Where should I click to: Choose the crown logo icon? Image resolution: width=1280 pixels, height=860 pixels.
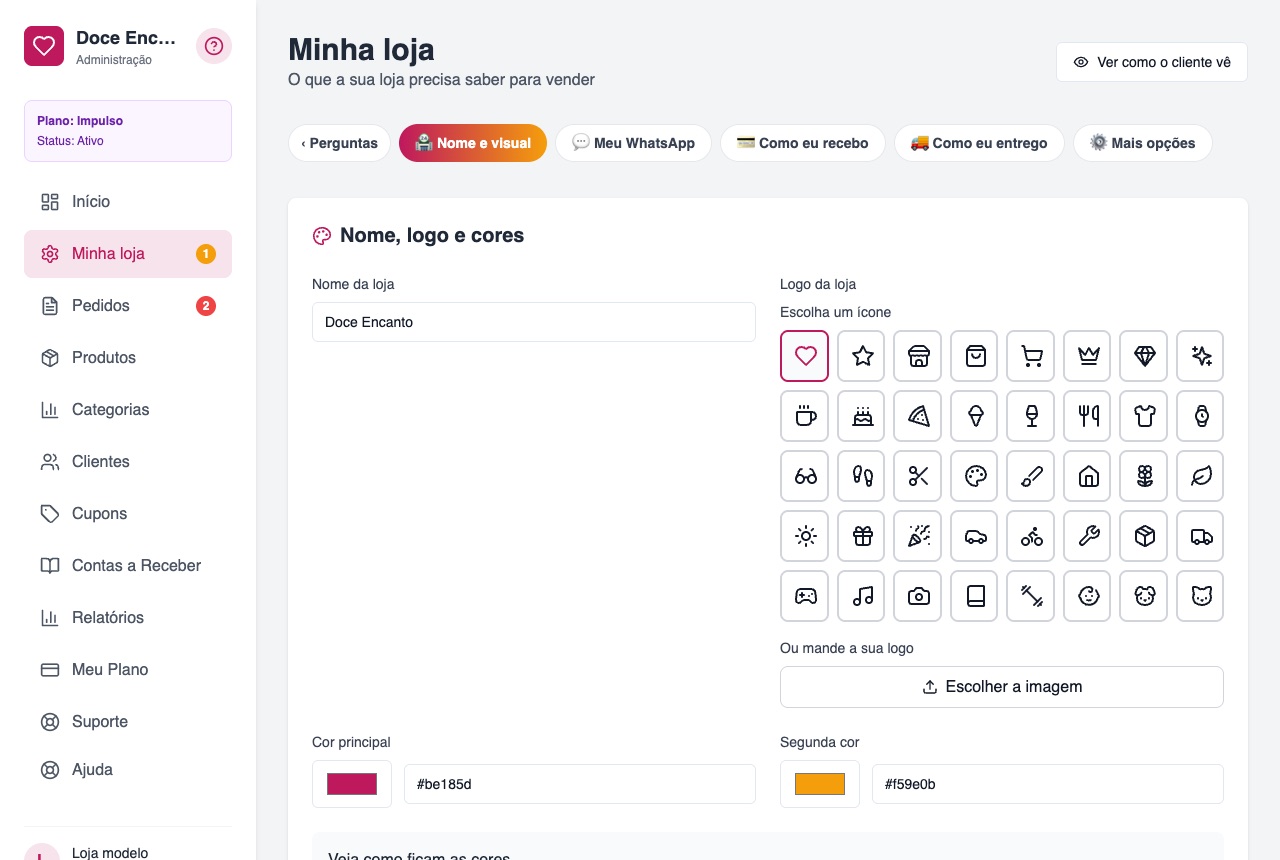tap(1088, 356)
